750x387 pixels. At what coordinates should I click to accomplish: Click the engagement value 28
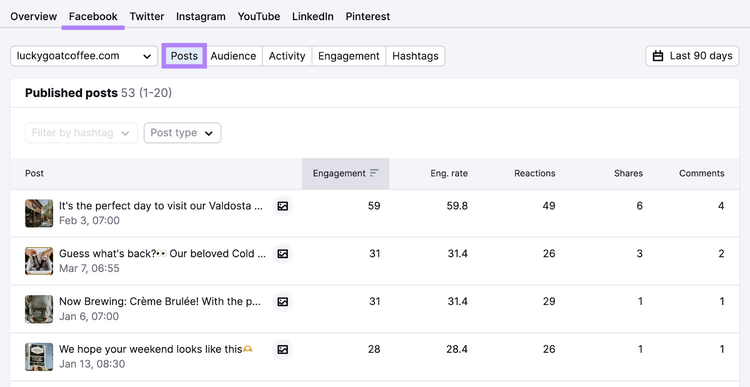coord(374,350)
